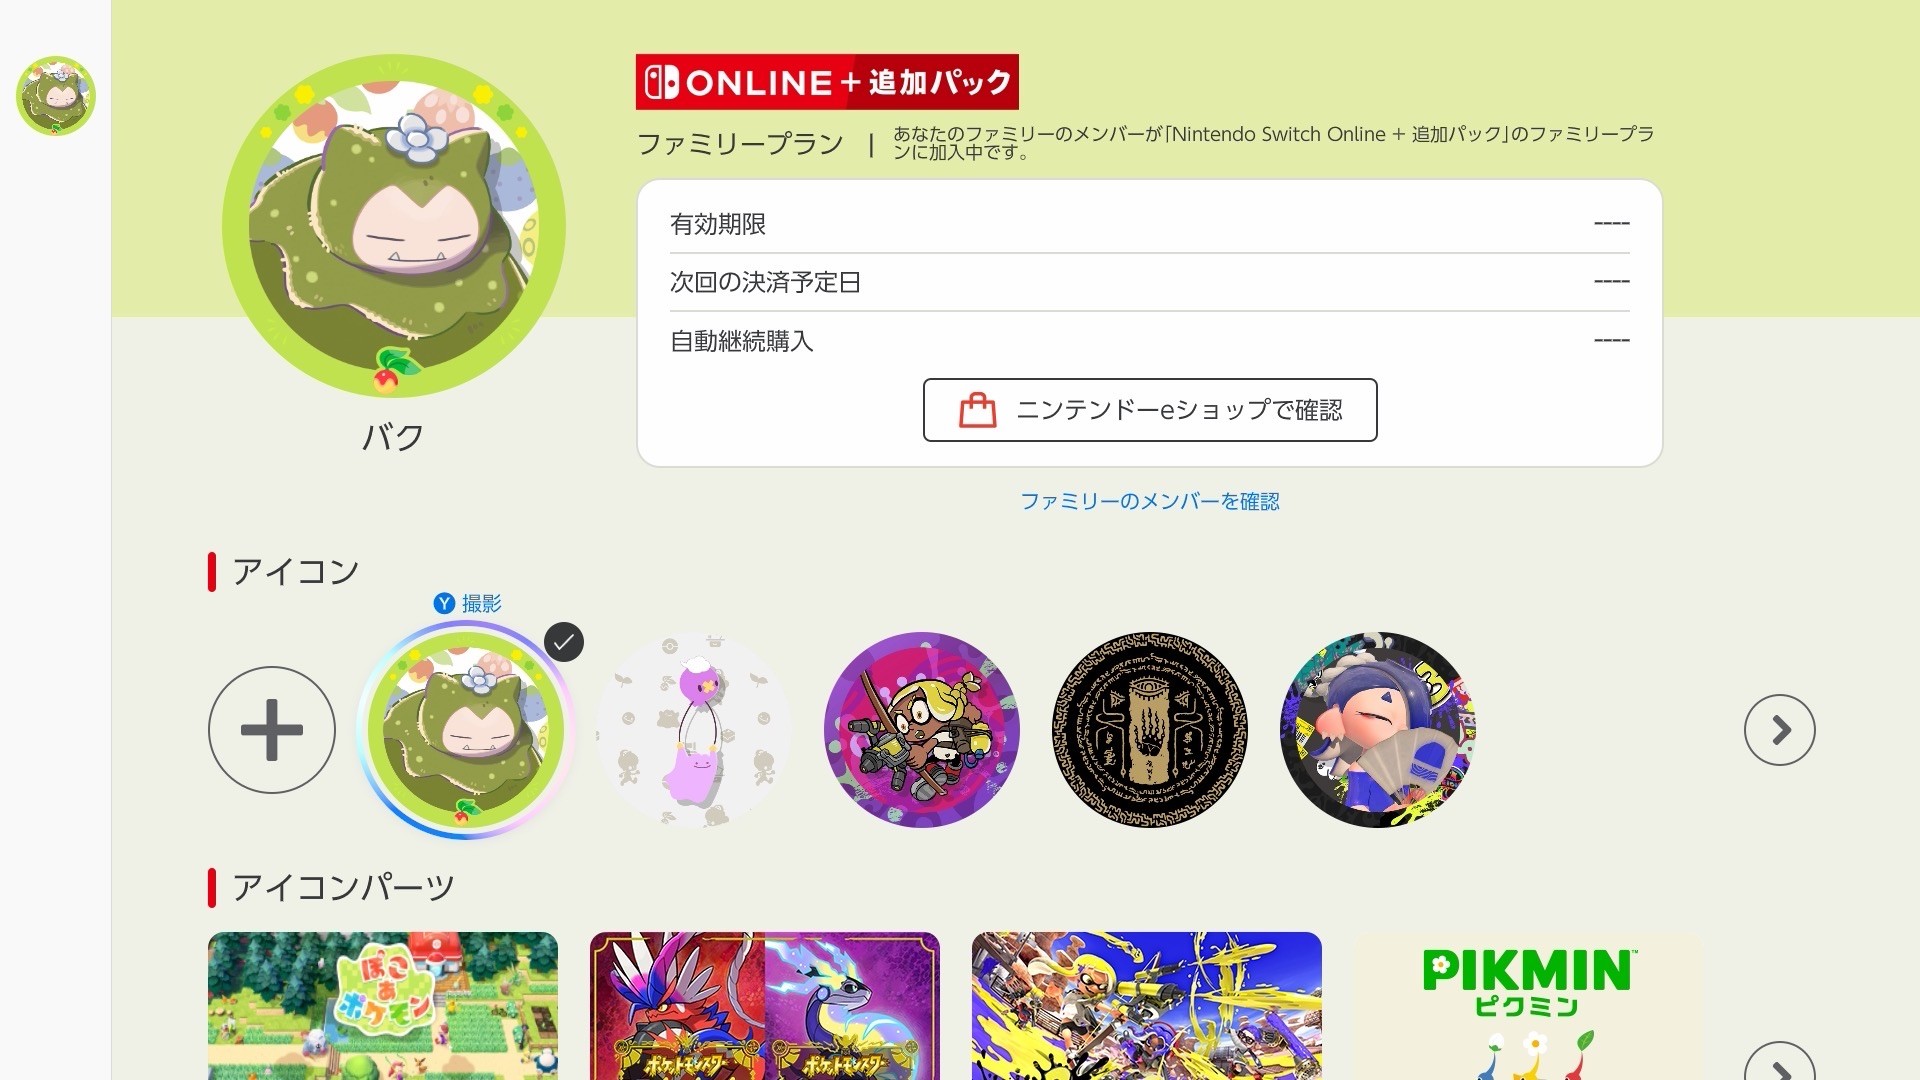This screenshot has width=1920, height=1080.
Task: Click the blue Y 撮影 capture button
Action: tap(467, 603)
